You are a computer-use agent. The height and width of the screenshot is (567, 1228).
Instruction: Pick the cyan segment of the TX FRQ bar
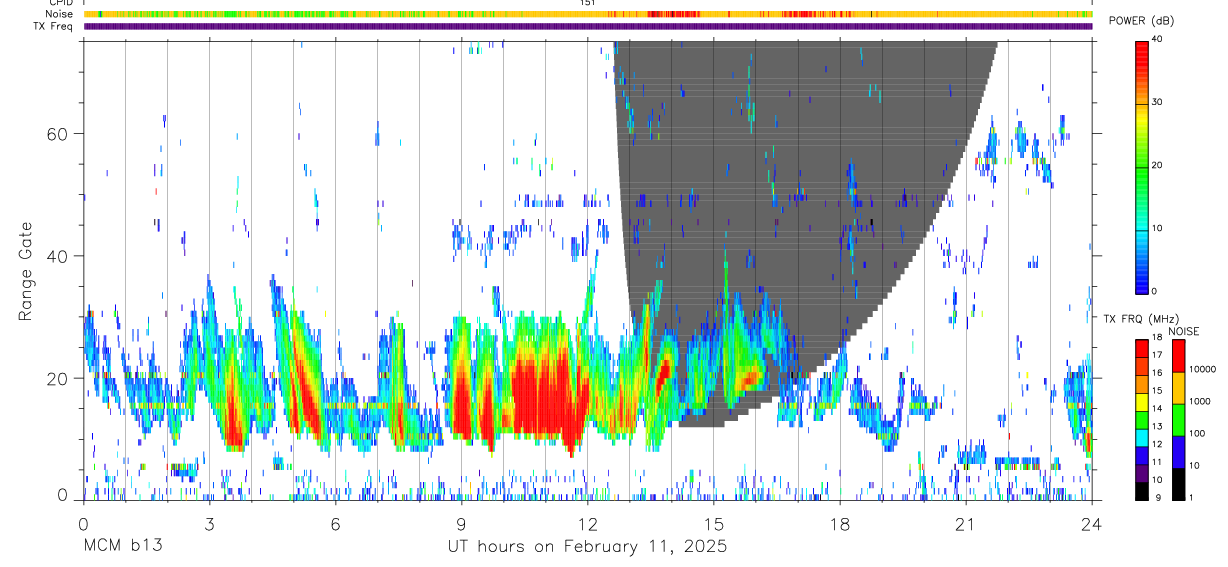click(x=1142, y=438)
